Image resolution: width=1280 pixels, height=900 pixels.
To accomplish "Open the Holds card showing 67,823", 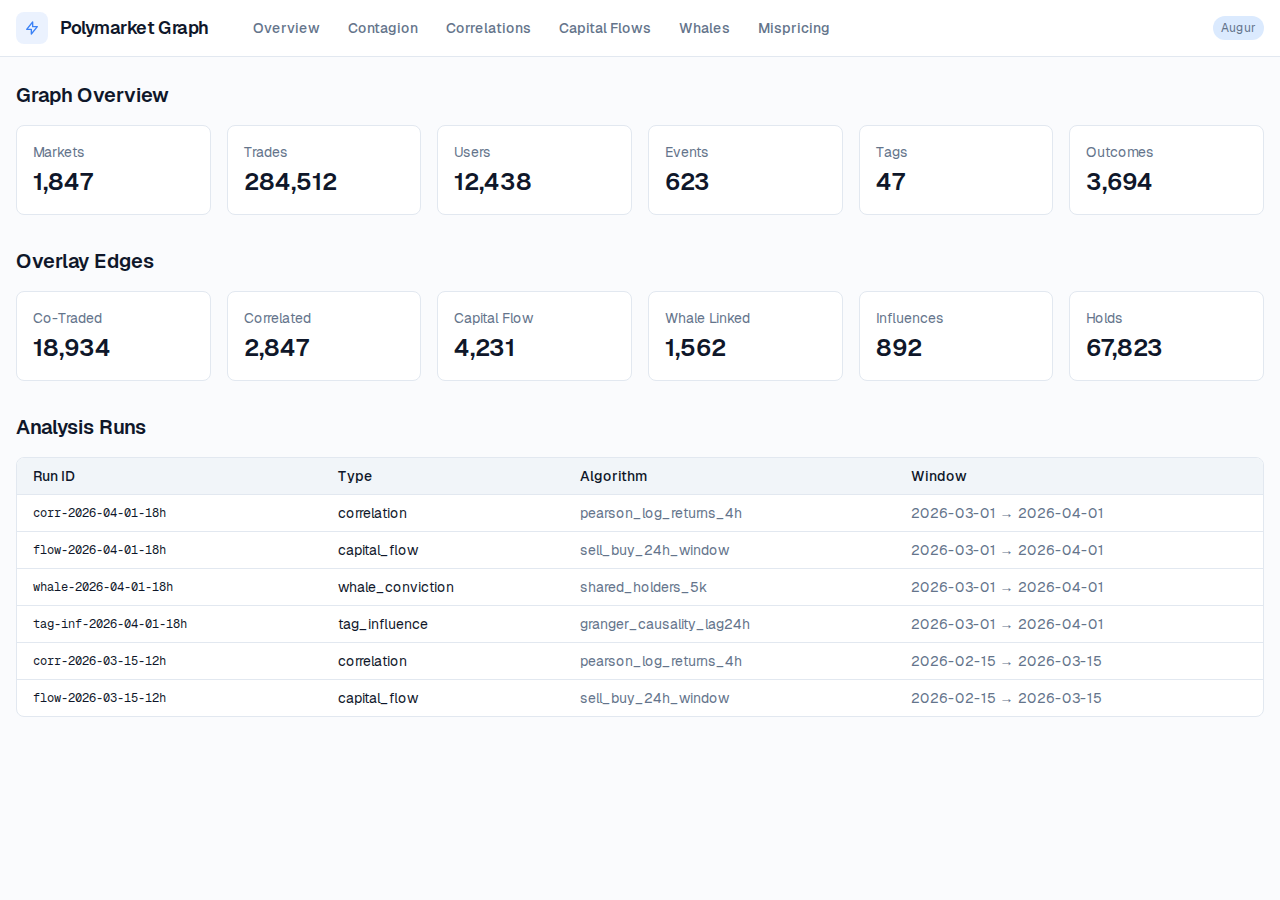I will (1166, 335).
